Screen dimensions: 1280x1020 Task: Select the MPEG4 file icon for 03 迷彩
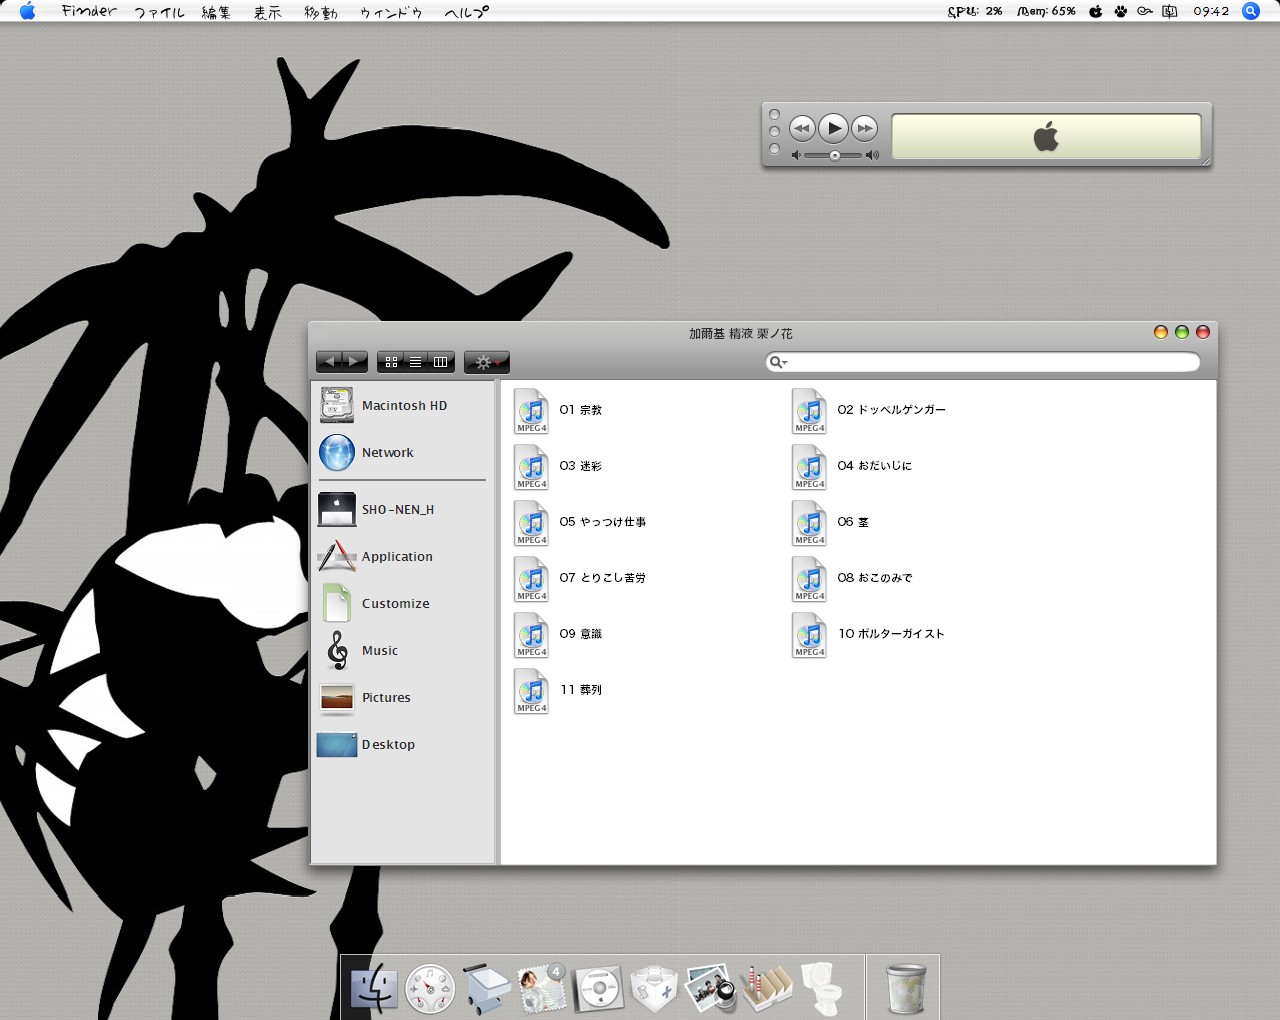click(x=531, y=467)
